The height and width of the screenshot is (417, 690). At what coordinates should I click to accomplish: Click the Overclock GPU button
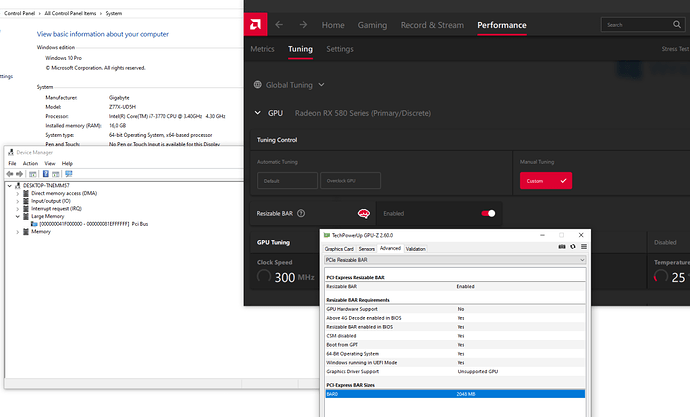350,181
